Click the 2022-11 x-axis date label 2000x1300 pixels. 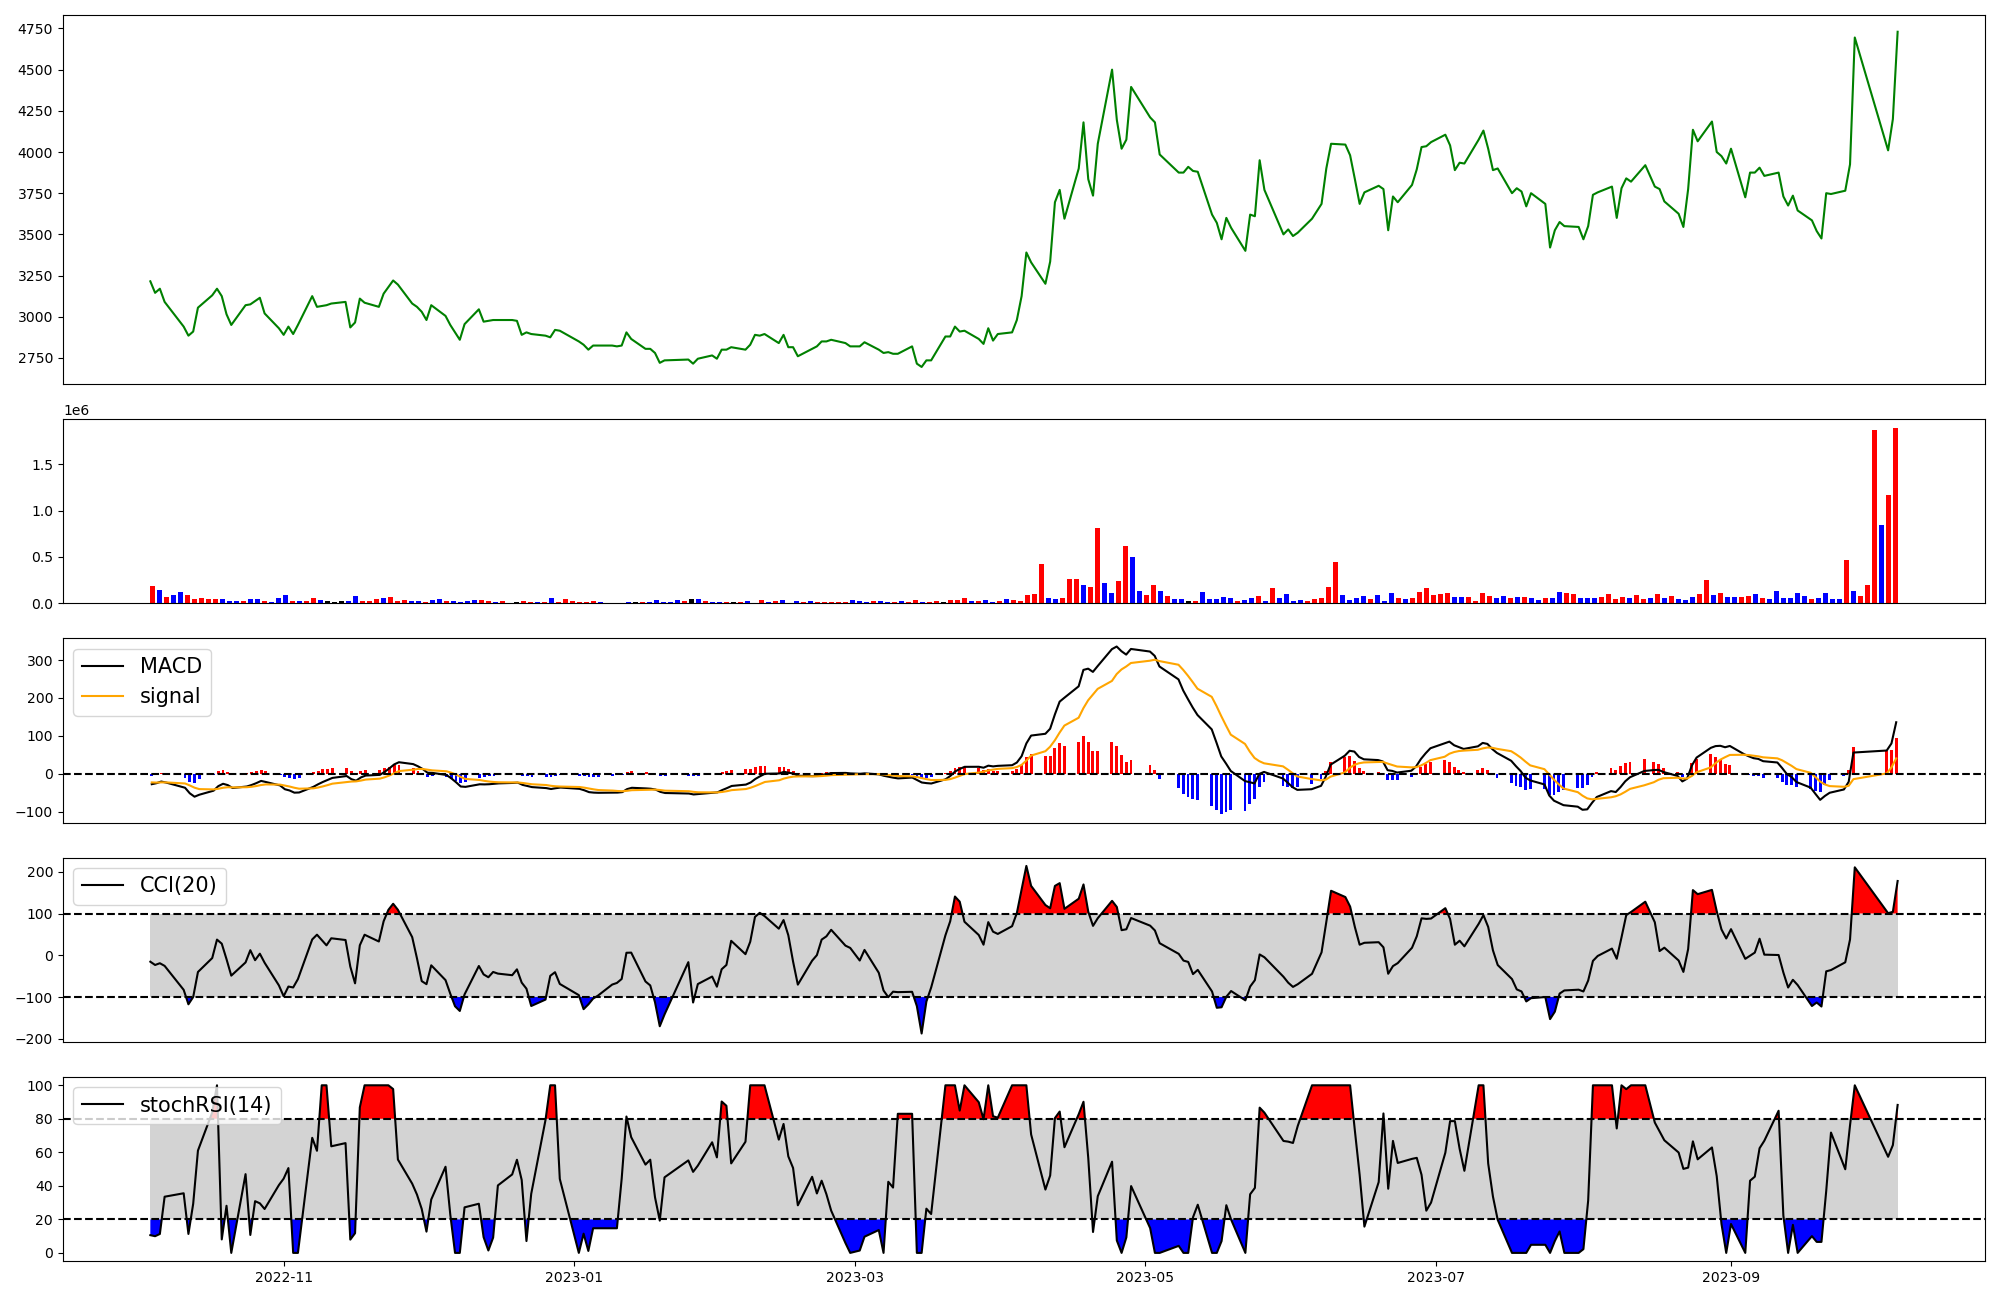(x=284, y=1277)
